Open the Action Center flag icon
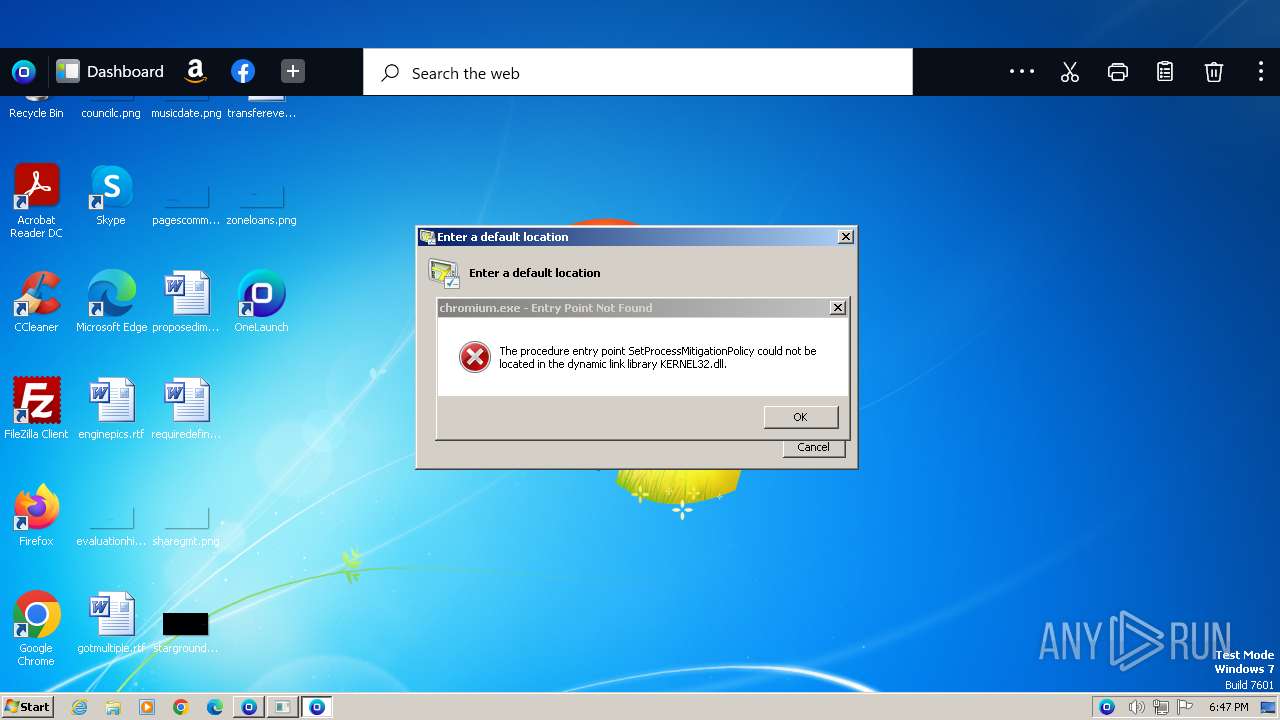Viewport: 1280px width, 720px height. pyautogui.click(x=1185, y=707)
